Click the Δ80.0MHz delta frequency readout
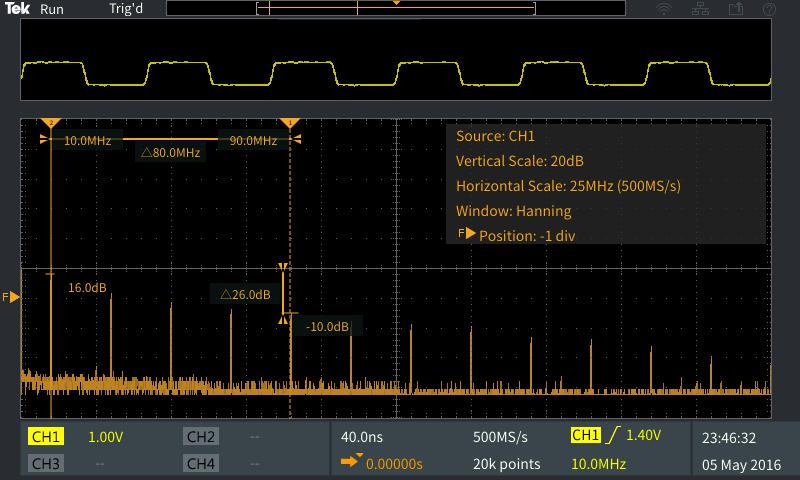 [170, 153]
